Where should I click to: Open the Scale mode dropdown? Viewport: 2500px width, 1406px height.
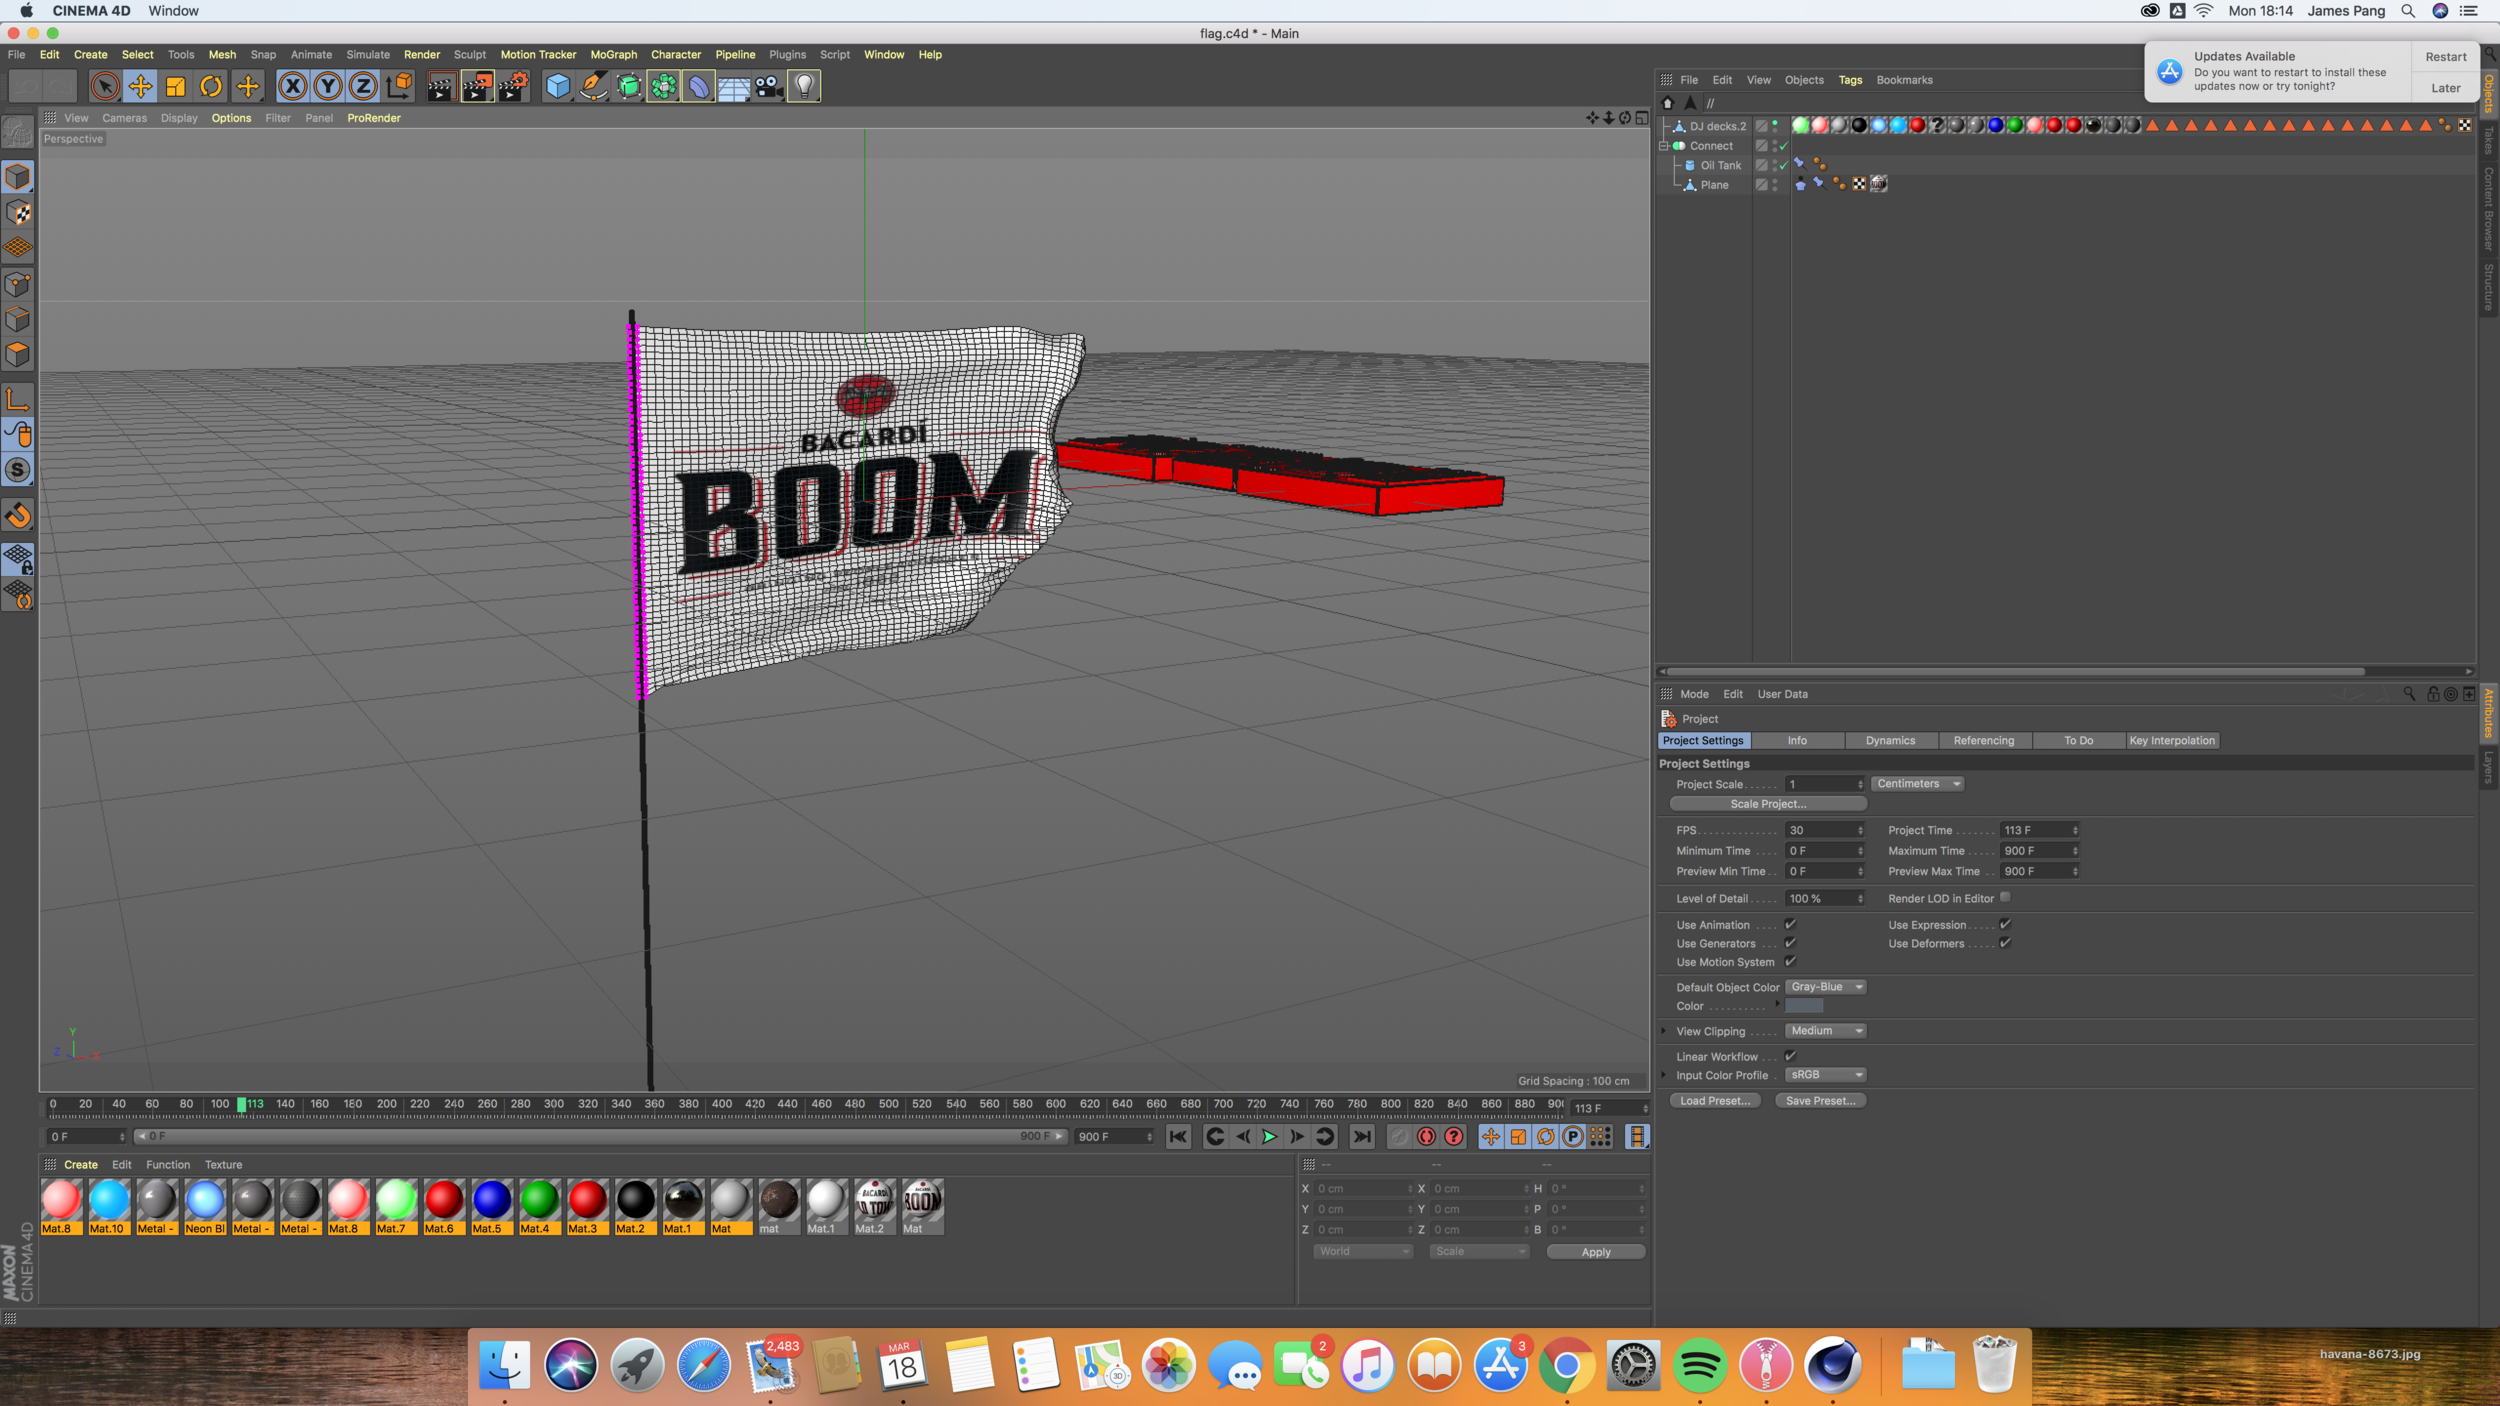pyautogui.click(x=1479, y=1252)
